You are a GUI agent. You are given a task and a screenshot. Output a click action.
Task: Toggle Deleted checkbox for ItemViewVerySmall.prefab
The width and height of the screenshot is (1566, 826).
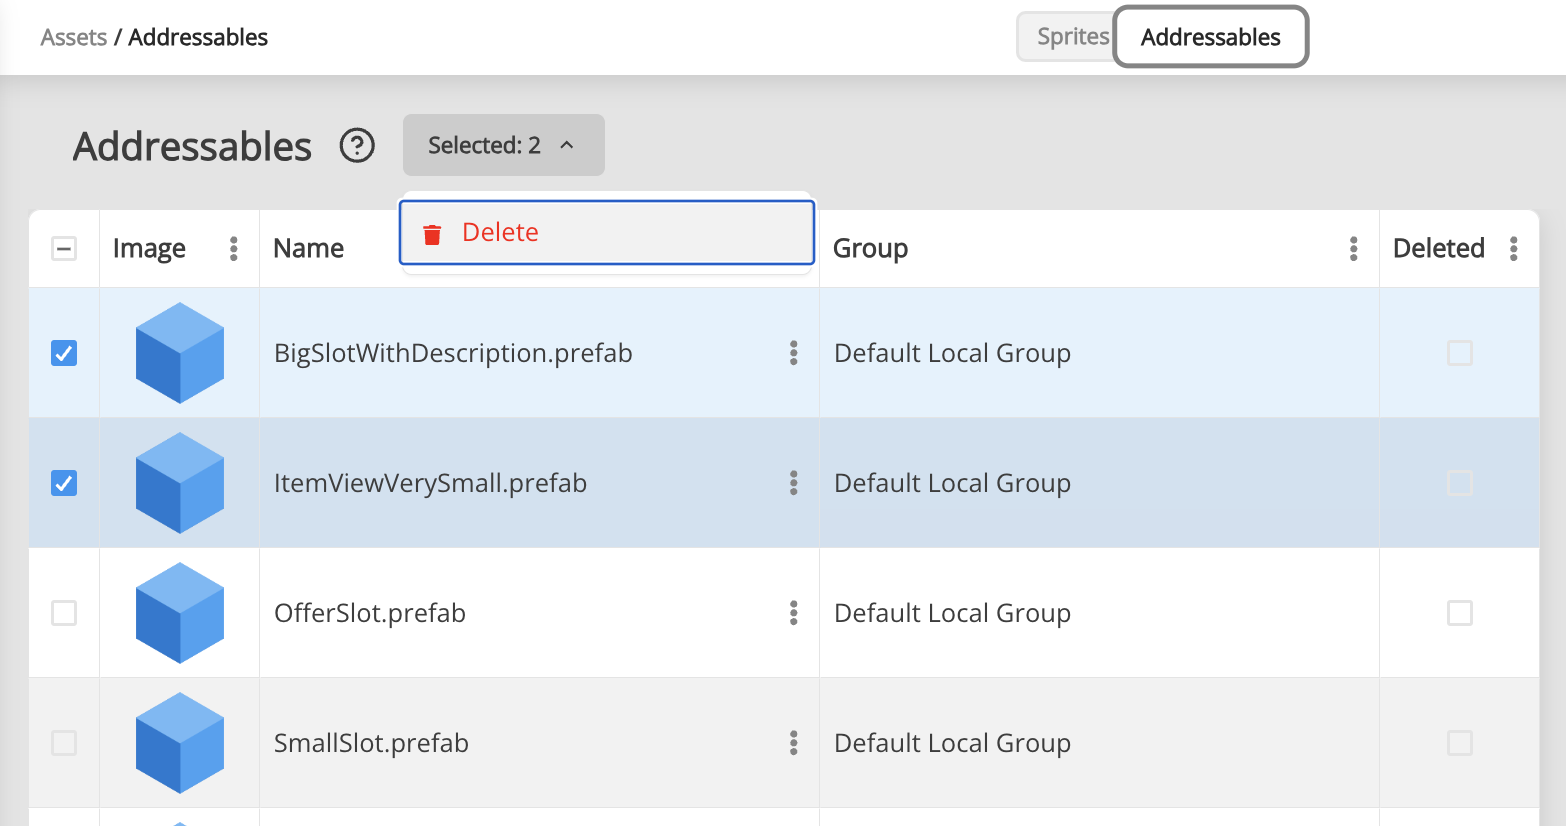[x=1460, y=483]
